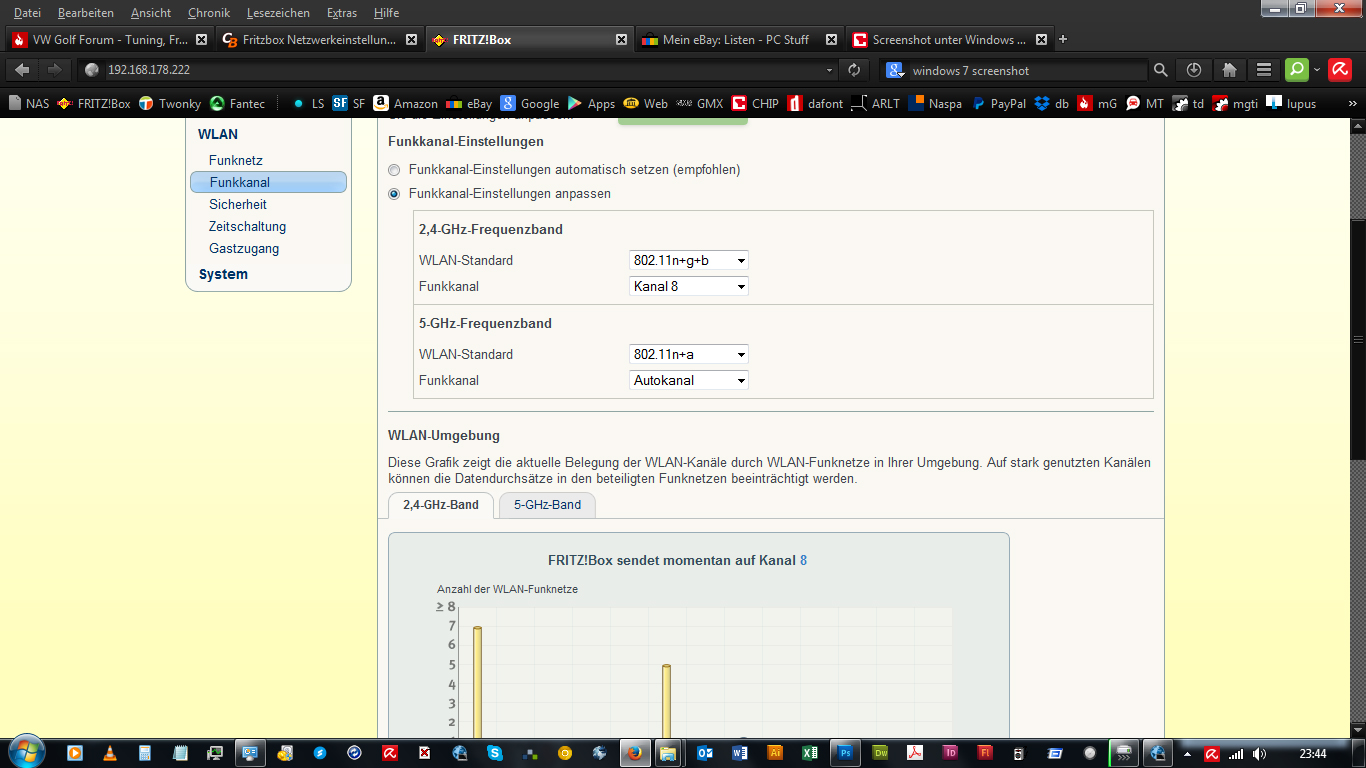The width and height of the screenshot is (1366, 768).
Task: Click the reload page icon
Action: (x=853, y=70)
